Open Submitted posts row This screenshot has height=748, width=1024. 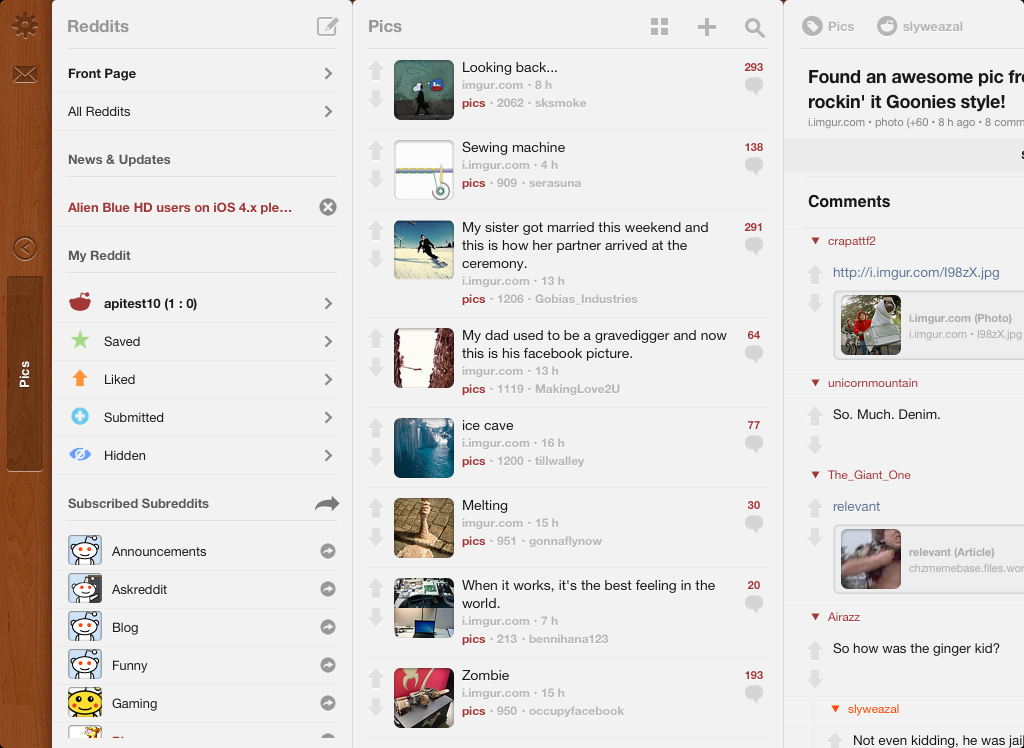pos(202,417)
